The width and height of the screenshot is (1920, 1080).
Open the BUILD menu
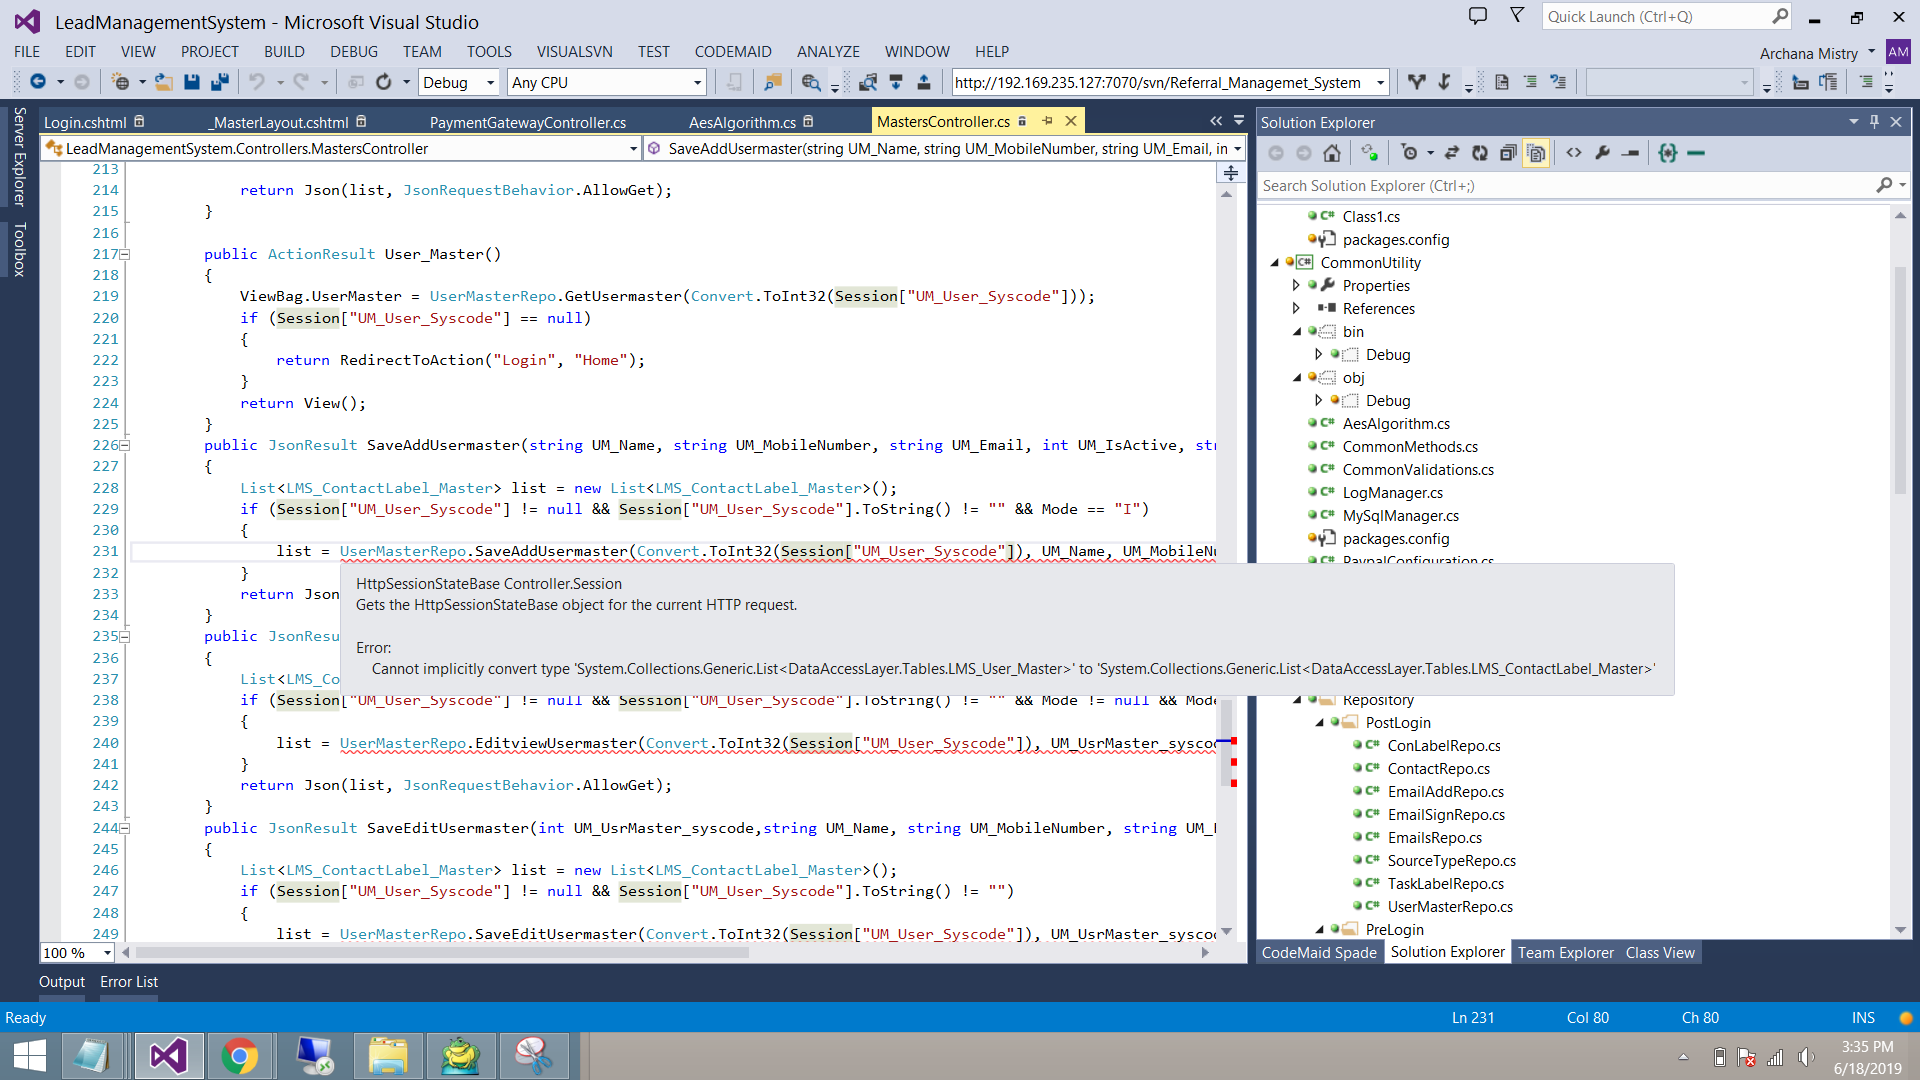(x=284, y=51)
